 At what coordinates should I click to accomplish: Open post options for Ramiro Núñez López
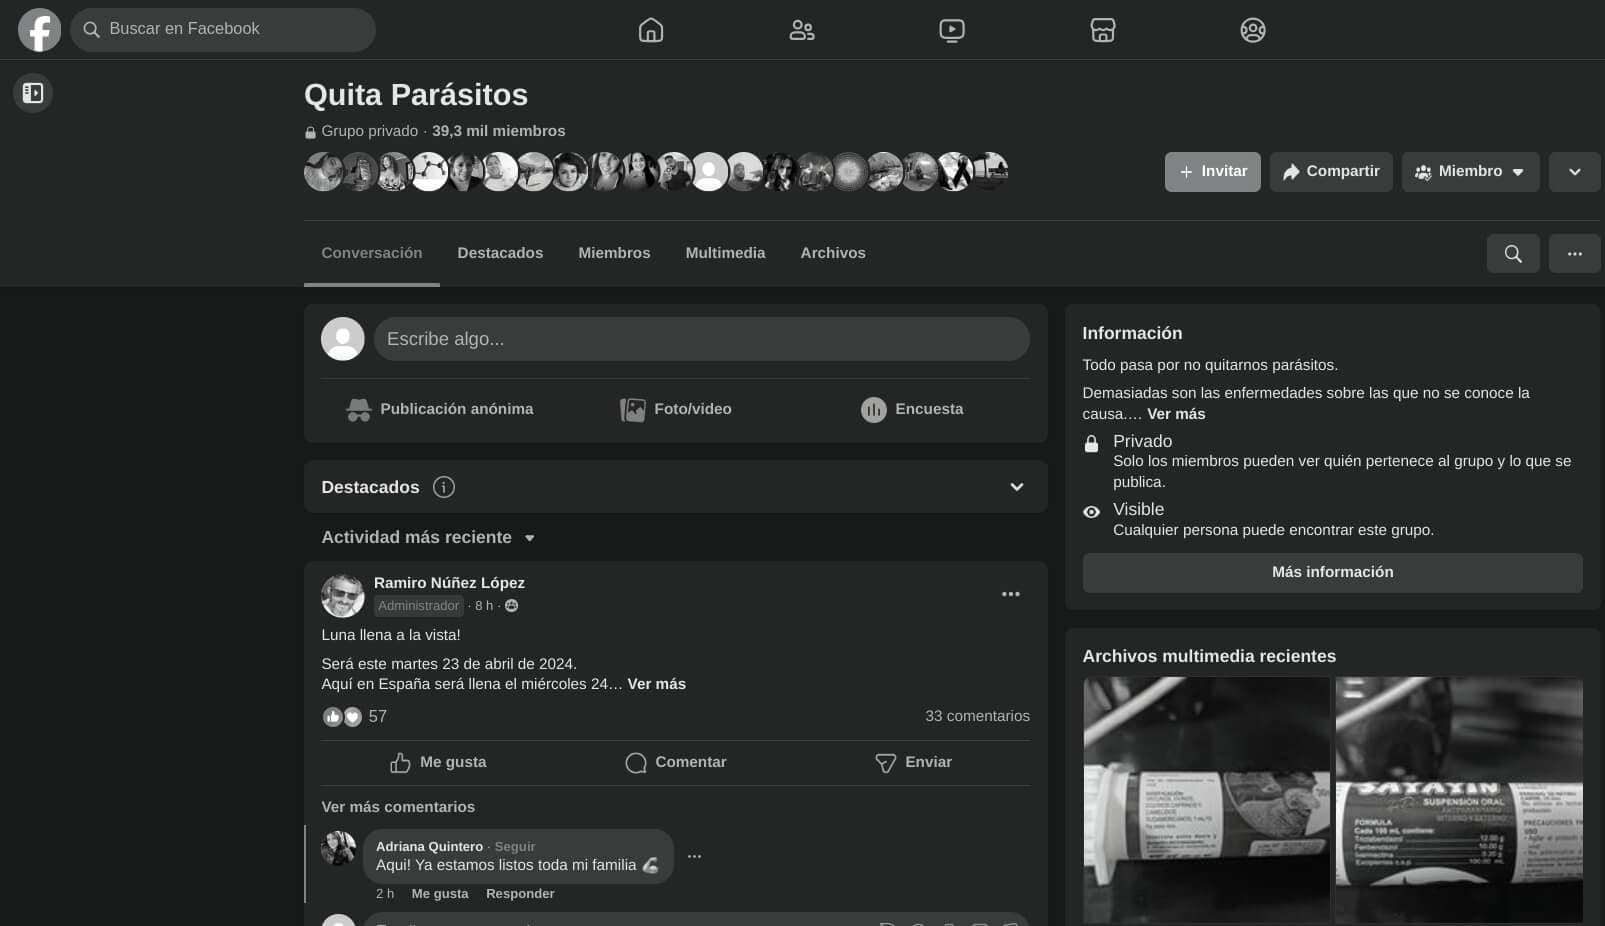tap(1011, 594)
